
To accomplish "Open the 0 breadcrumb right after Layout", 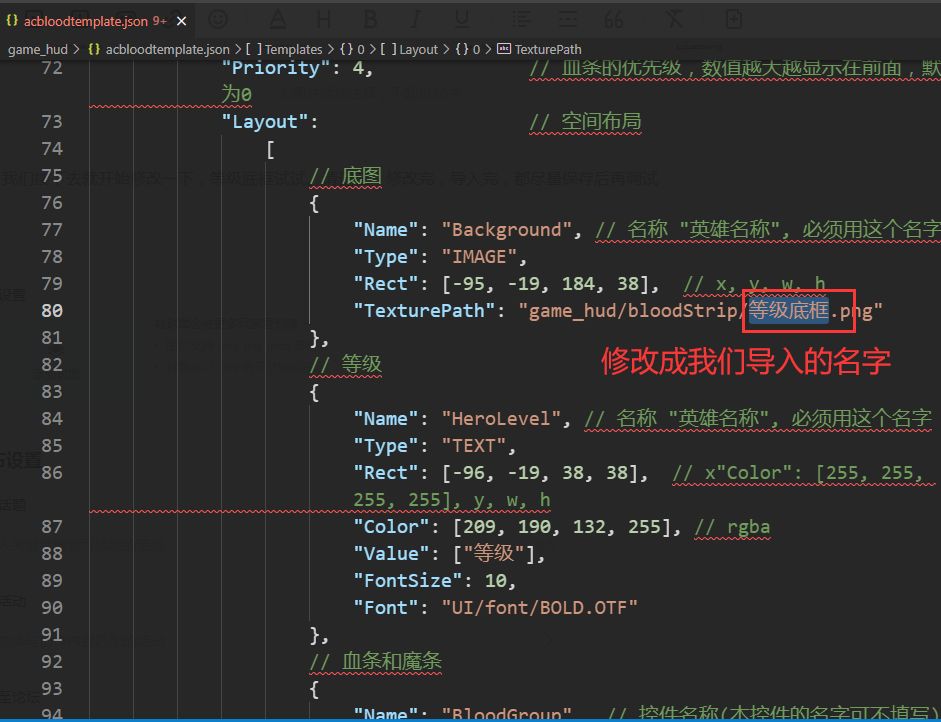I will (477, 49).
